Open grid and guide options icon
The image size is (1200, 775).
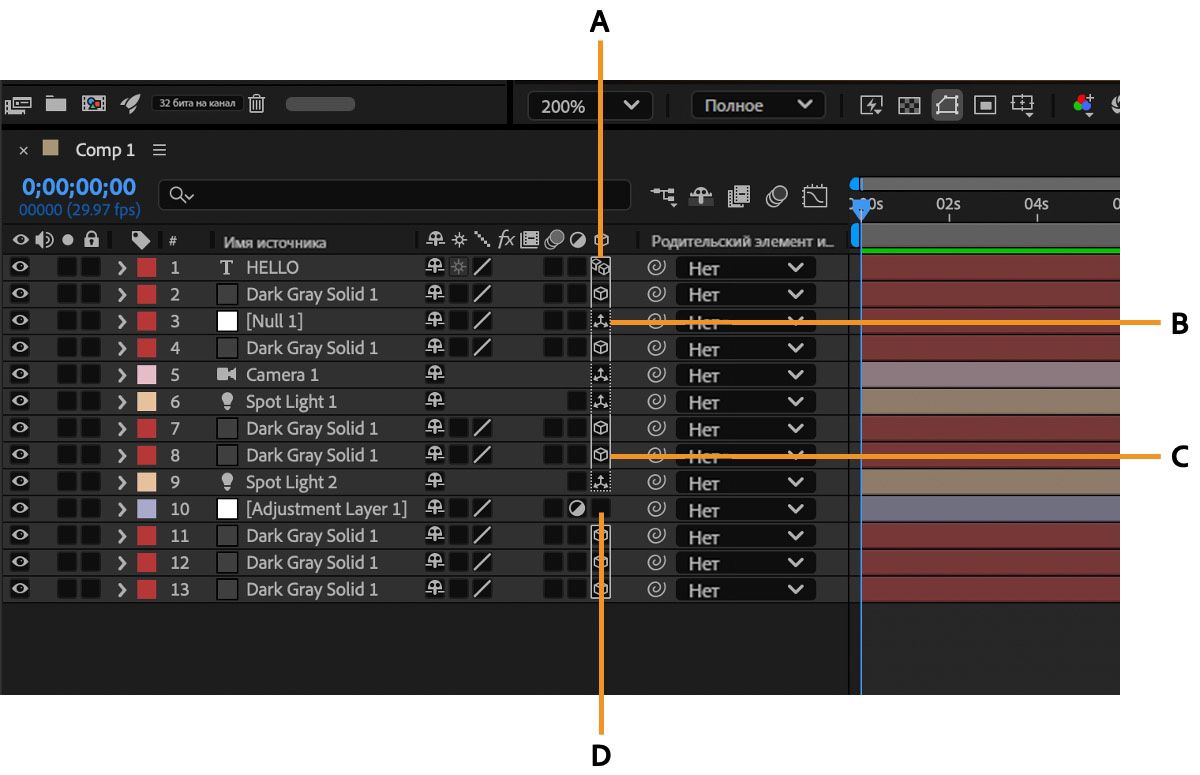point(1022,105)
